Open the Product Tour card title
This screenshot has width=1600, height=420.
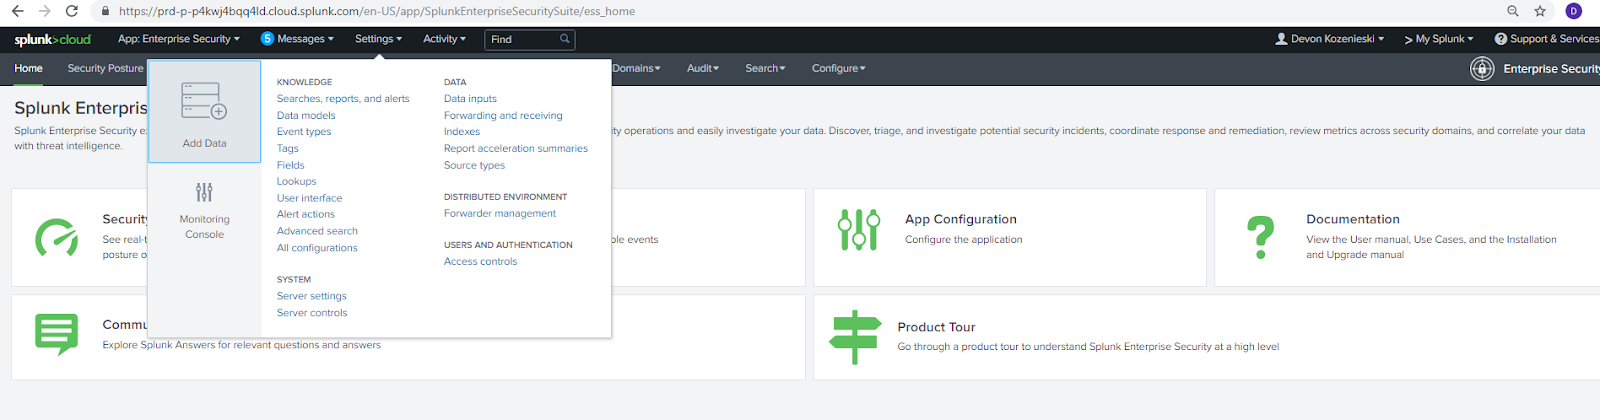click(x=936, y=327)
